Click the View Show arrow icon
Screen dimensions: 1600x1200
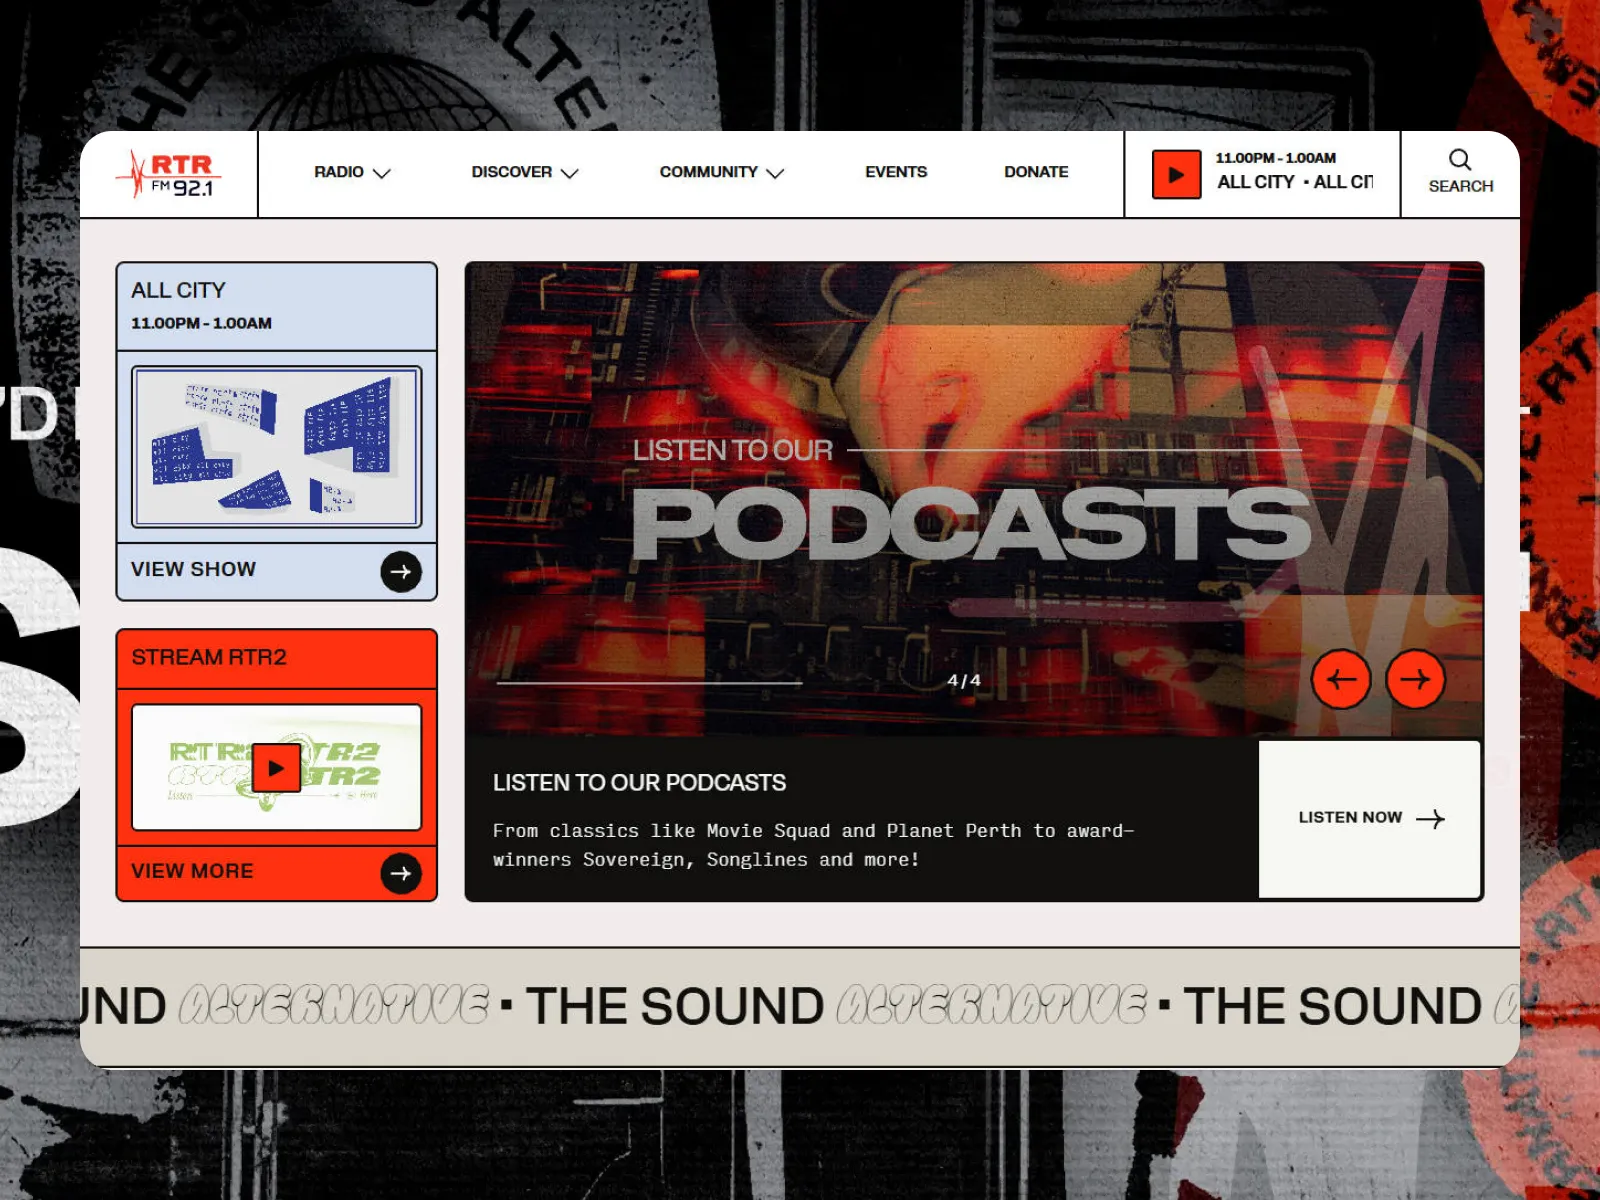point(401,572)
